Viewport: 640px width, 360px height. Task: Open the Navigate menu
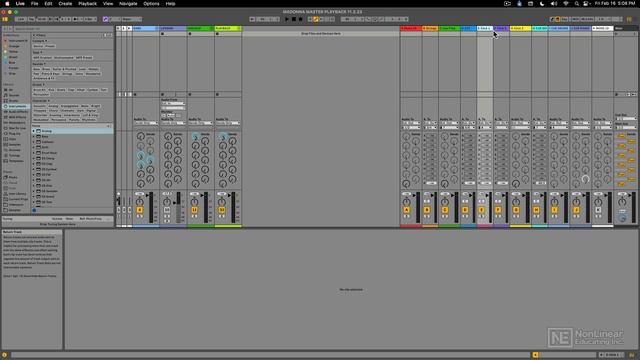(128, 4)
